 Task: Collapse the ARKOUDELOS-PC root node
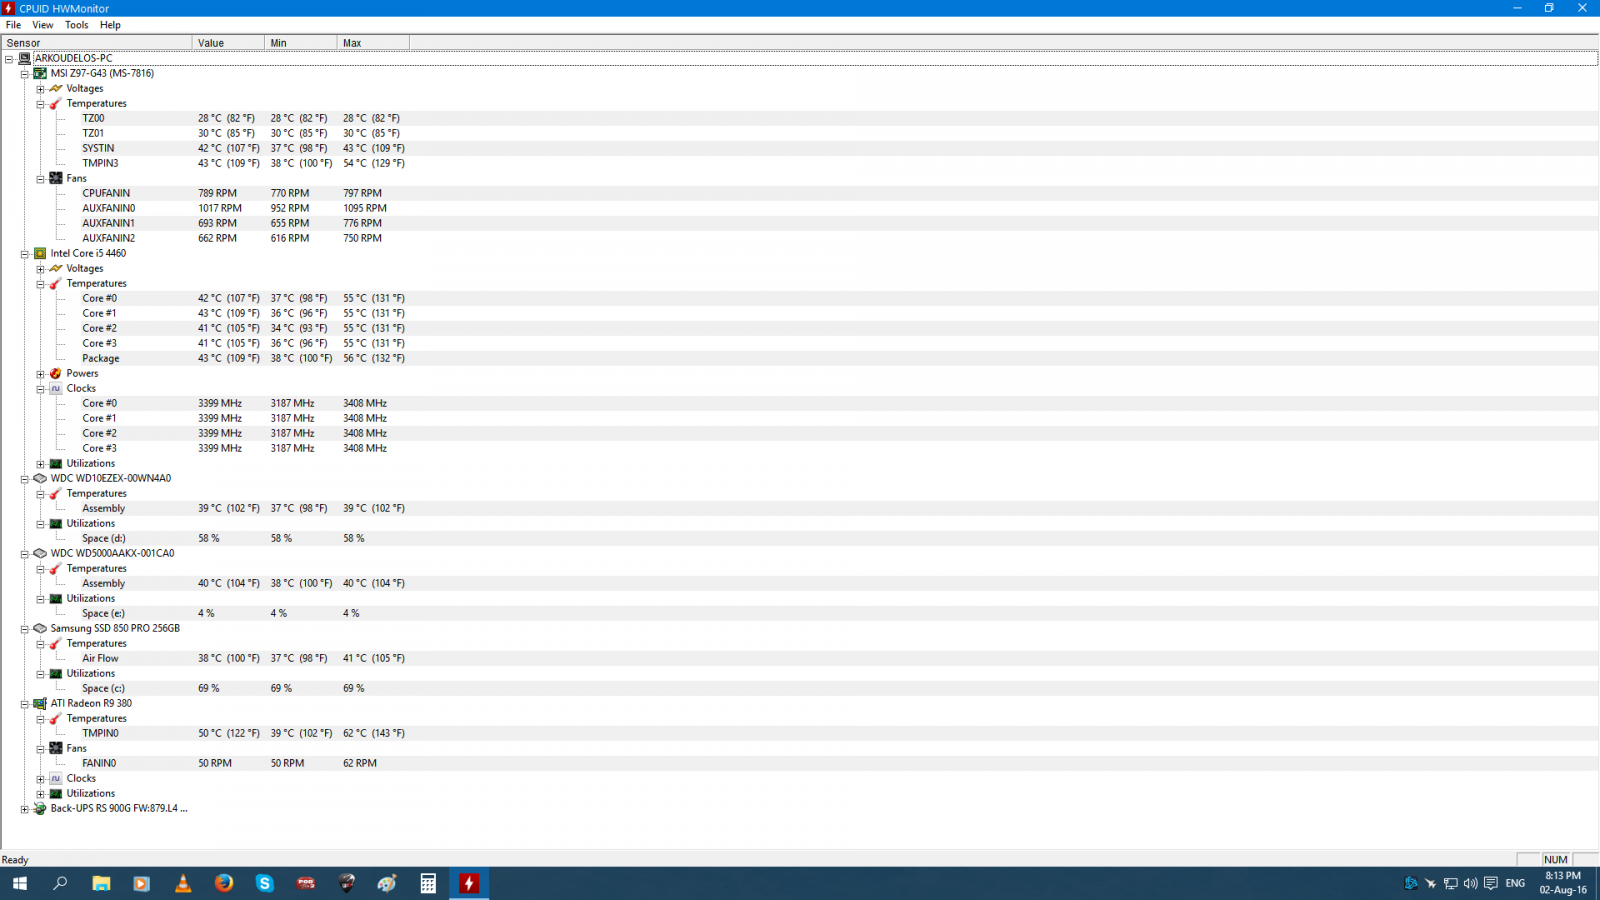[x=9, y=58]
